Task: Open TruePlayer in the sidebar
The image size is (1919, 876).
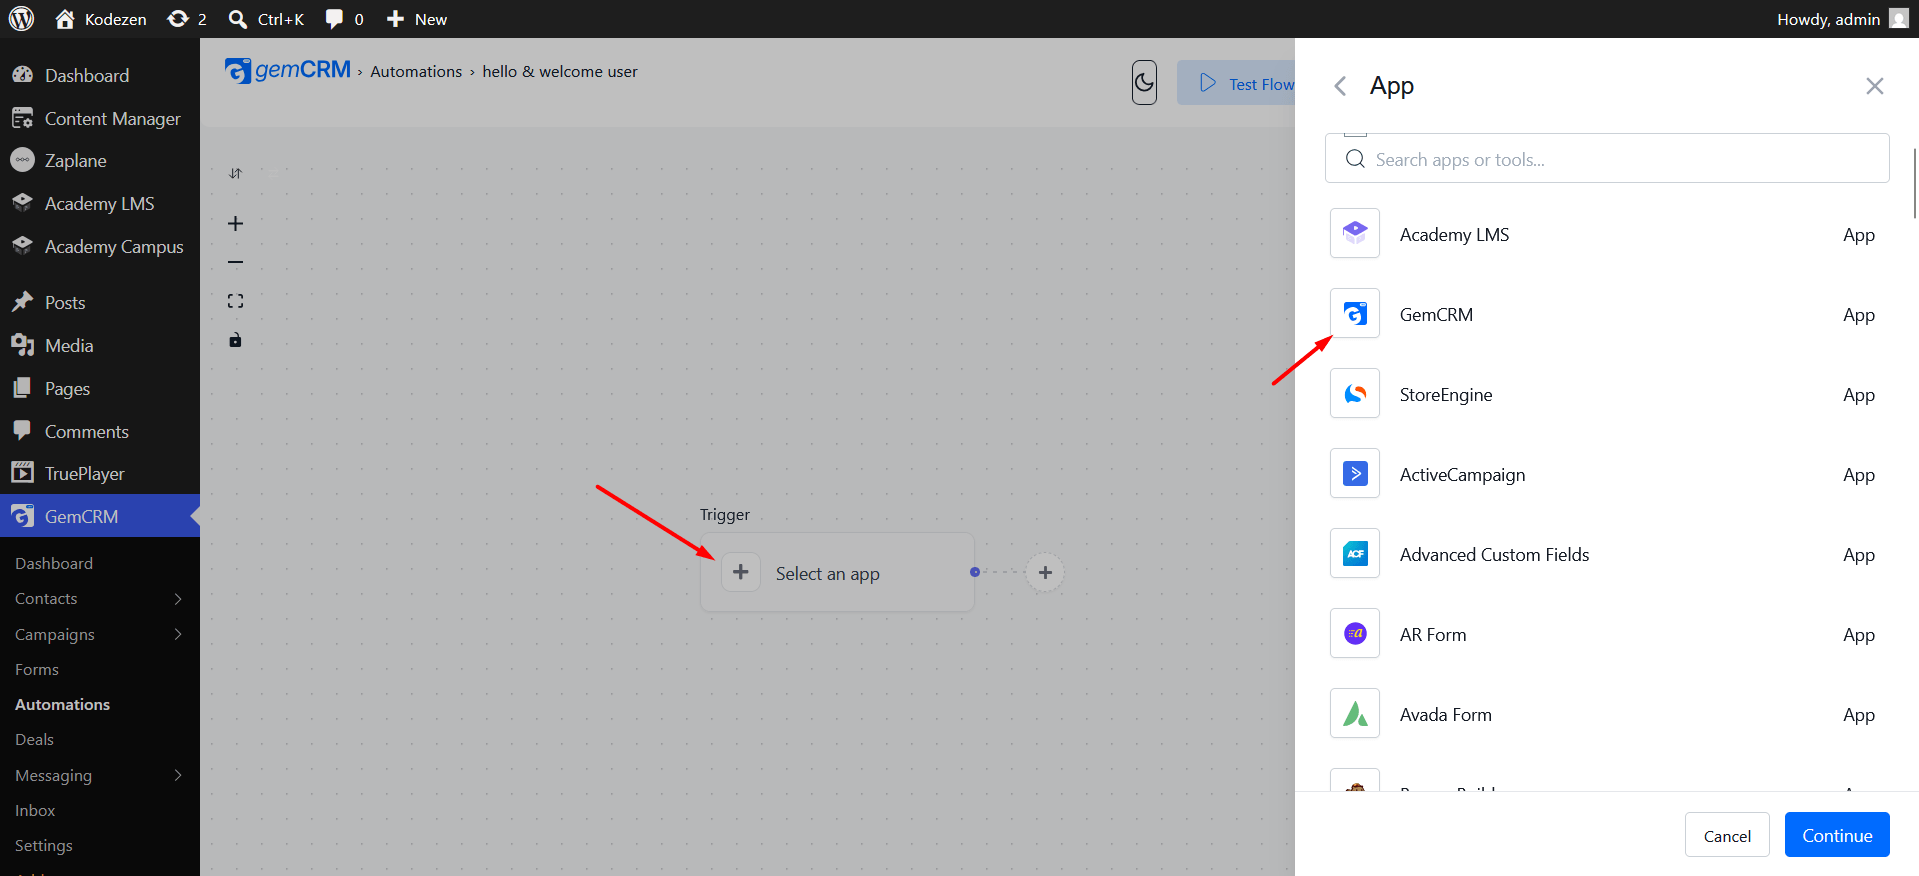Action: coord(85,473)
